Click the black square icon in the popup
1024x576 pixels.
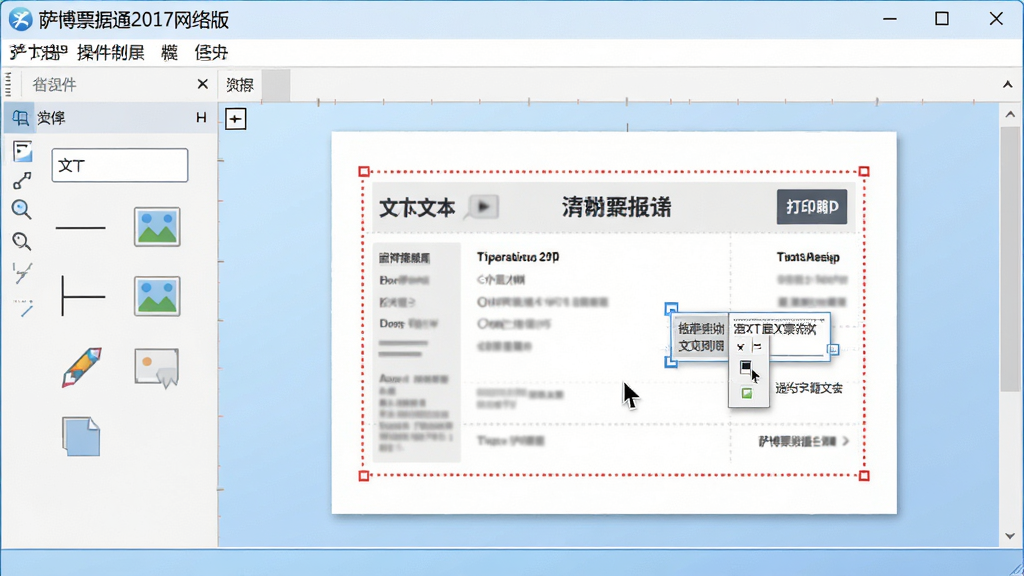coord(745,368)
